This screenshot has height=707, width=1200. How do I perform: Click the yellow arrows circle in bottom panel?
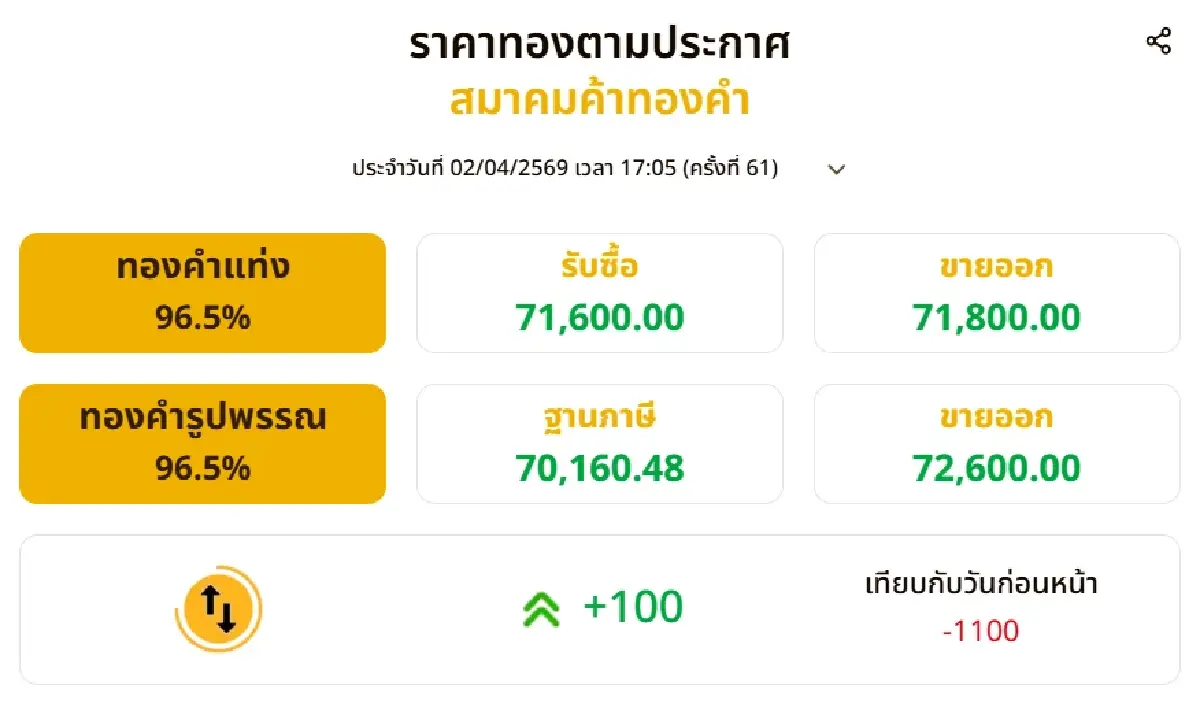[x=222, y=606]
